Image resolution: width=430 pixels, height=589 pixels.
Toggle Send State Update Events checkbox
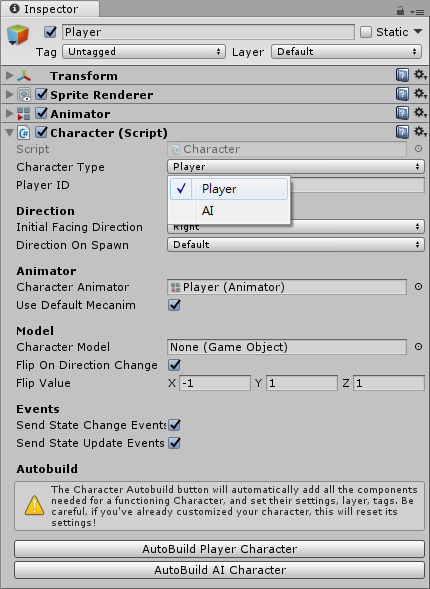tap(174, 443)
